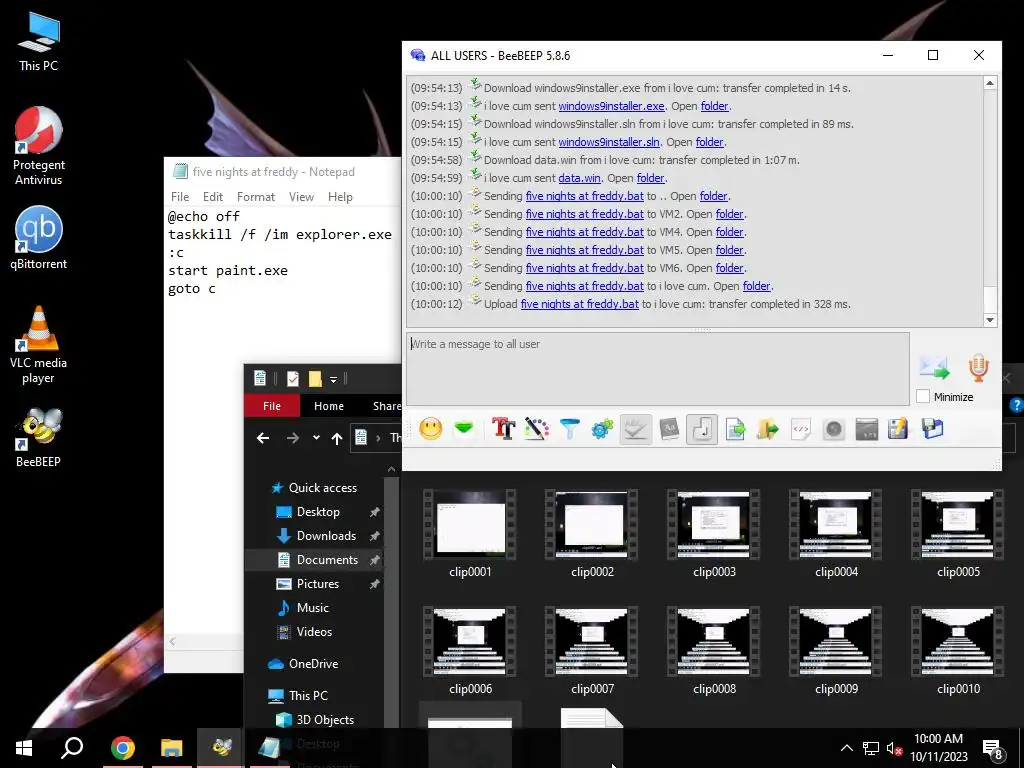This screenshot has height=768, width=1024.
Task: Toggle the return-key send icon in BeeBEEP
Action: [702, 429]
